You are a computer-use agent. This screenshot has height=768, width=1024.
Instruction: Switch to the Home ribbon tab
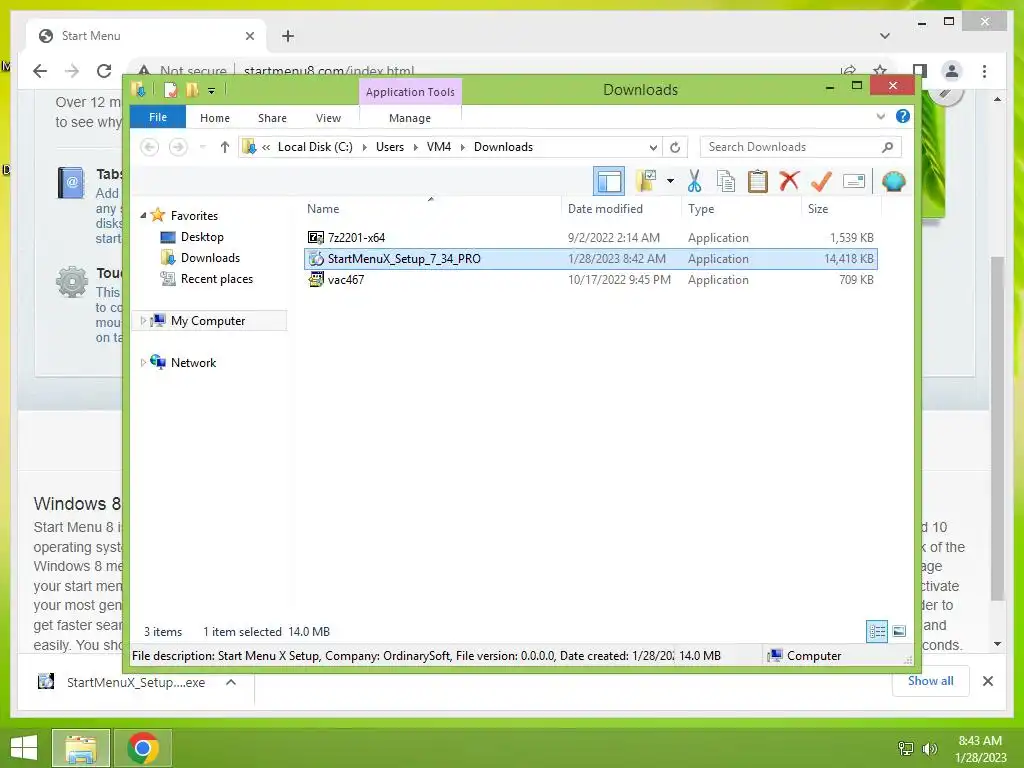[215, 118]
